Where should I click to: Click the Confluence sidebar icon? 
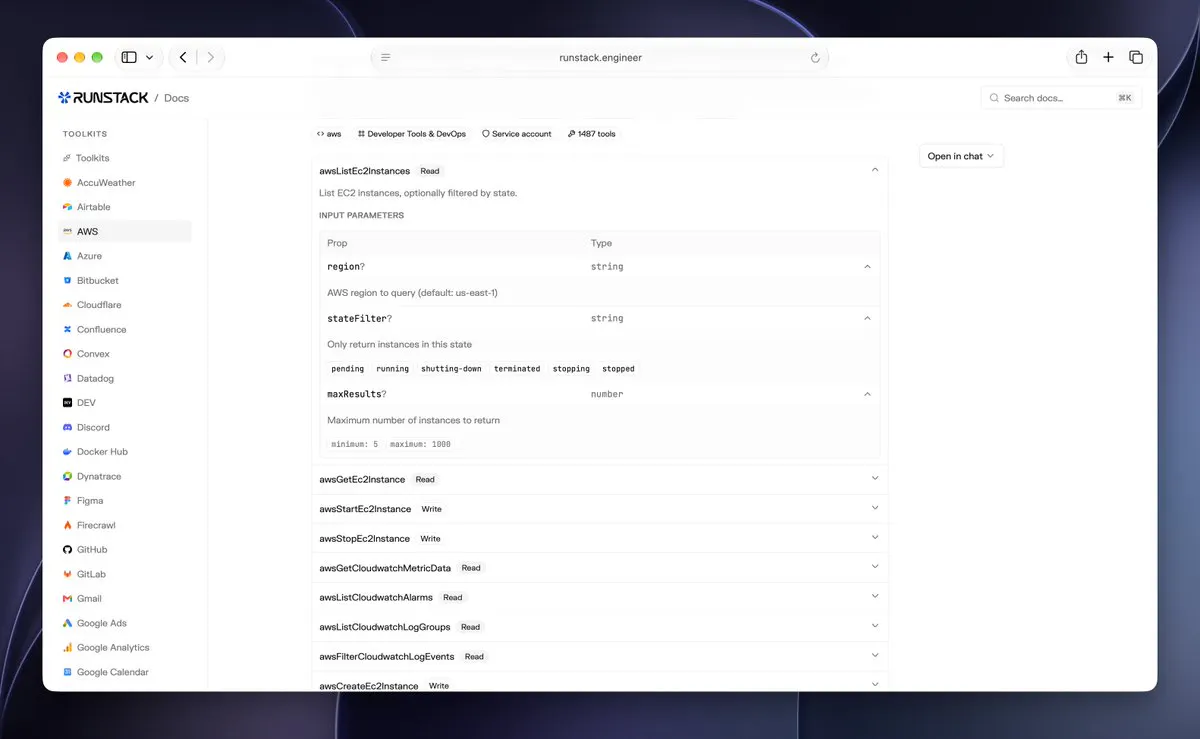67,330
